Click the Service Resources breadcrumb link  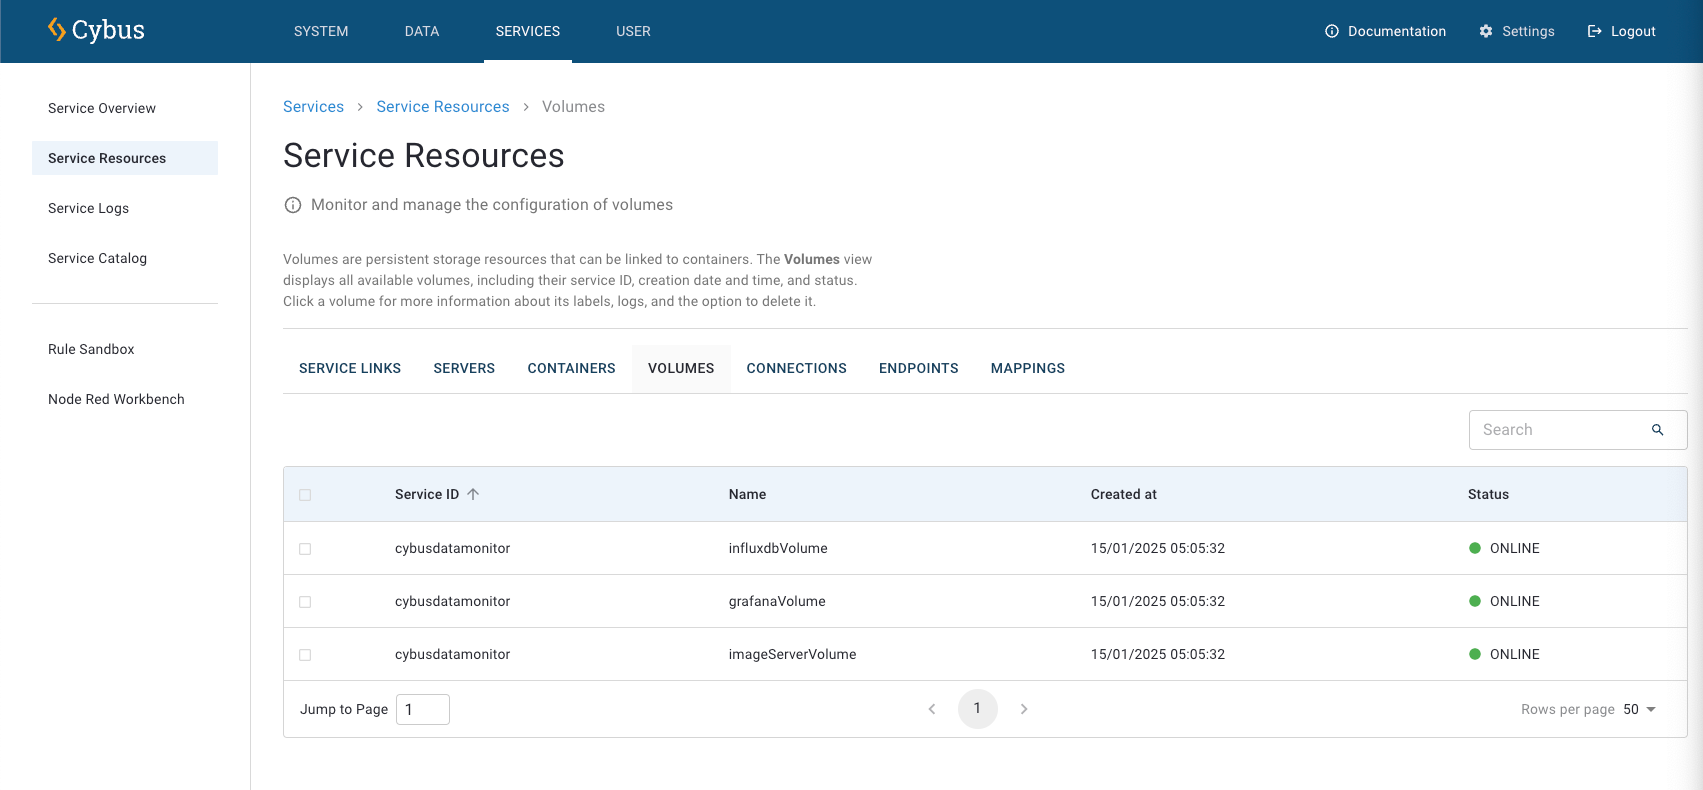(442, 107)
